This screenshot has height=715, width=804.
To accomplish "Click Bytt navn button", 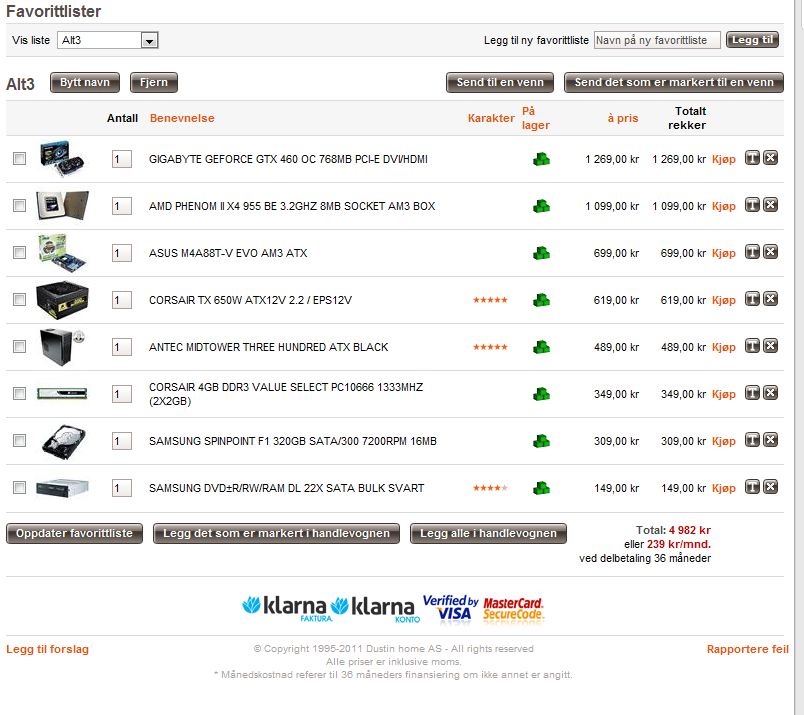I will (x=85, y=83).
